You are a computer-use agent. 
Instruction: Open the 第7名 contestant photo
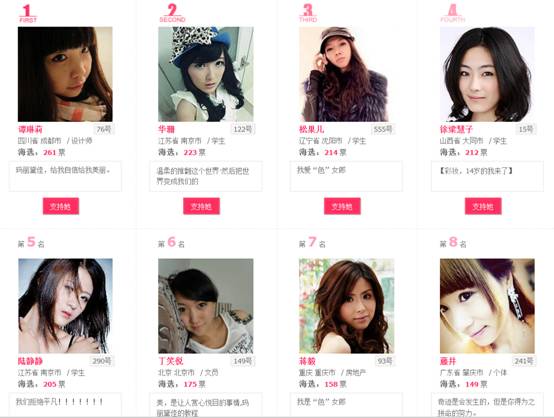pos(347,306)
